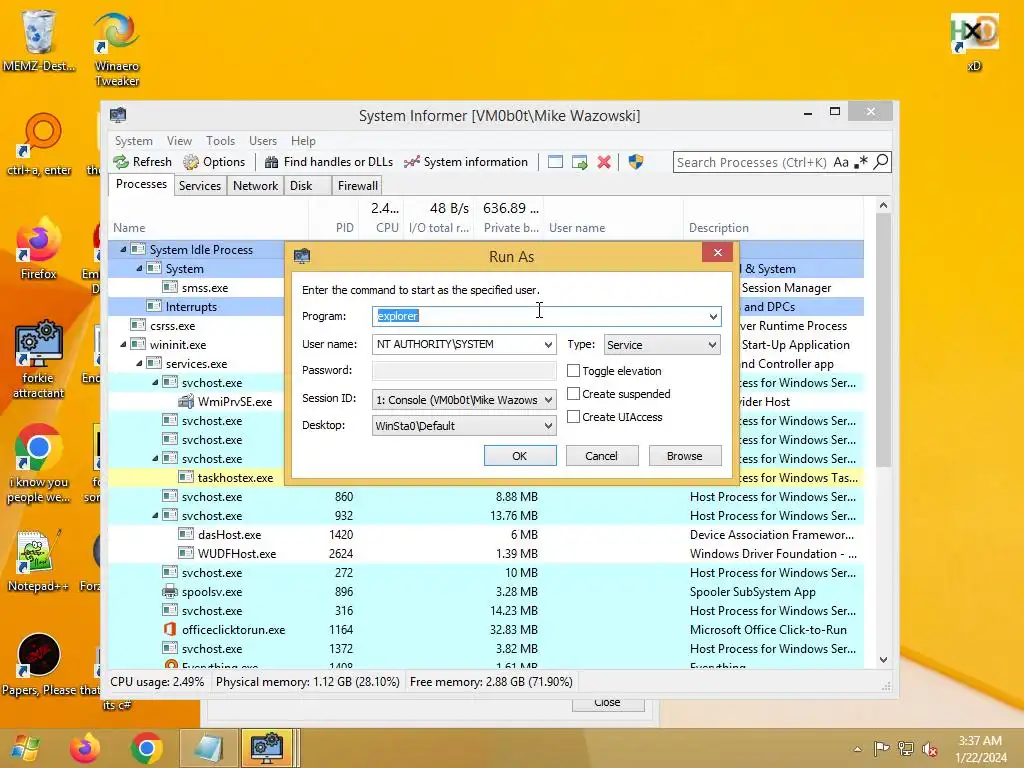Screen dimensions: 1024x768
Task: Click the Close button in background window
Action: [x=607, y=704]
